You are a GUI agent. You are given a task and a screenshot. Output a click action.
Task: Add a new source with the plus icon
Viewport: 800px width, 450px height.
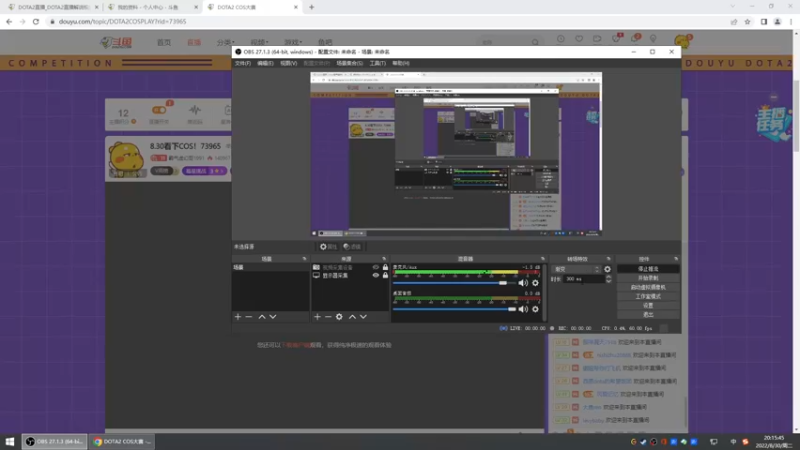click(317, 317)
